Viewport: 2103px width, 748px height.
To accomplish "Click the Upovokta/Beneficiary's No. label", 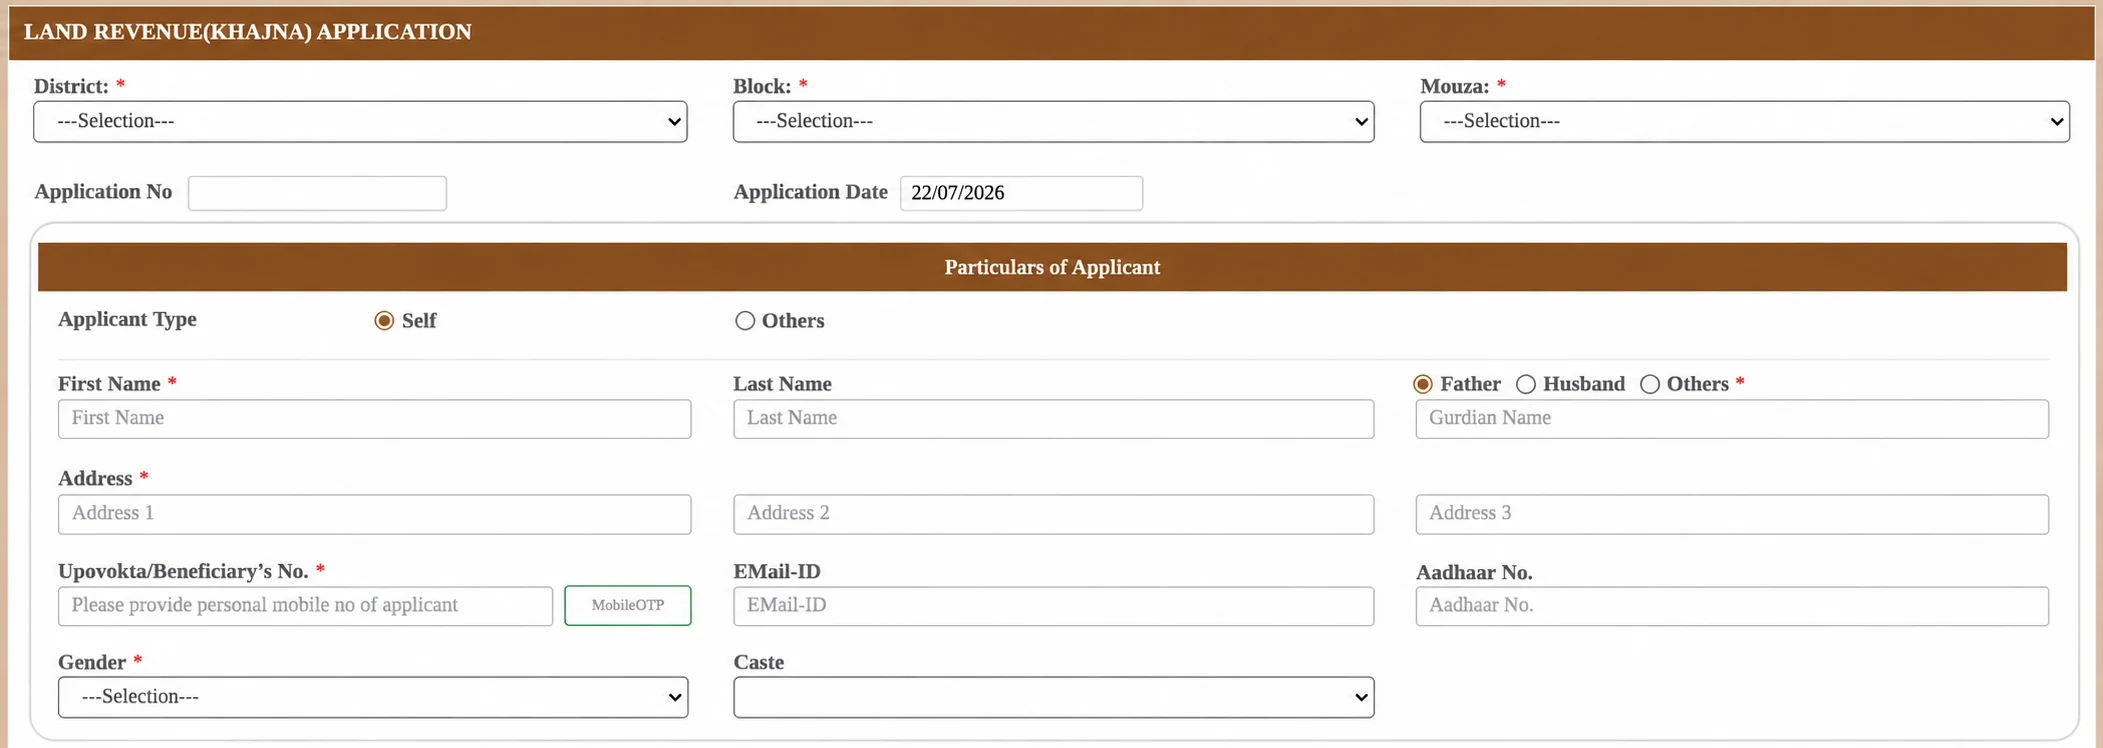I will (183, 571).
